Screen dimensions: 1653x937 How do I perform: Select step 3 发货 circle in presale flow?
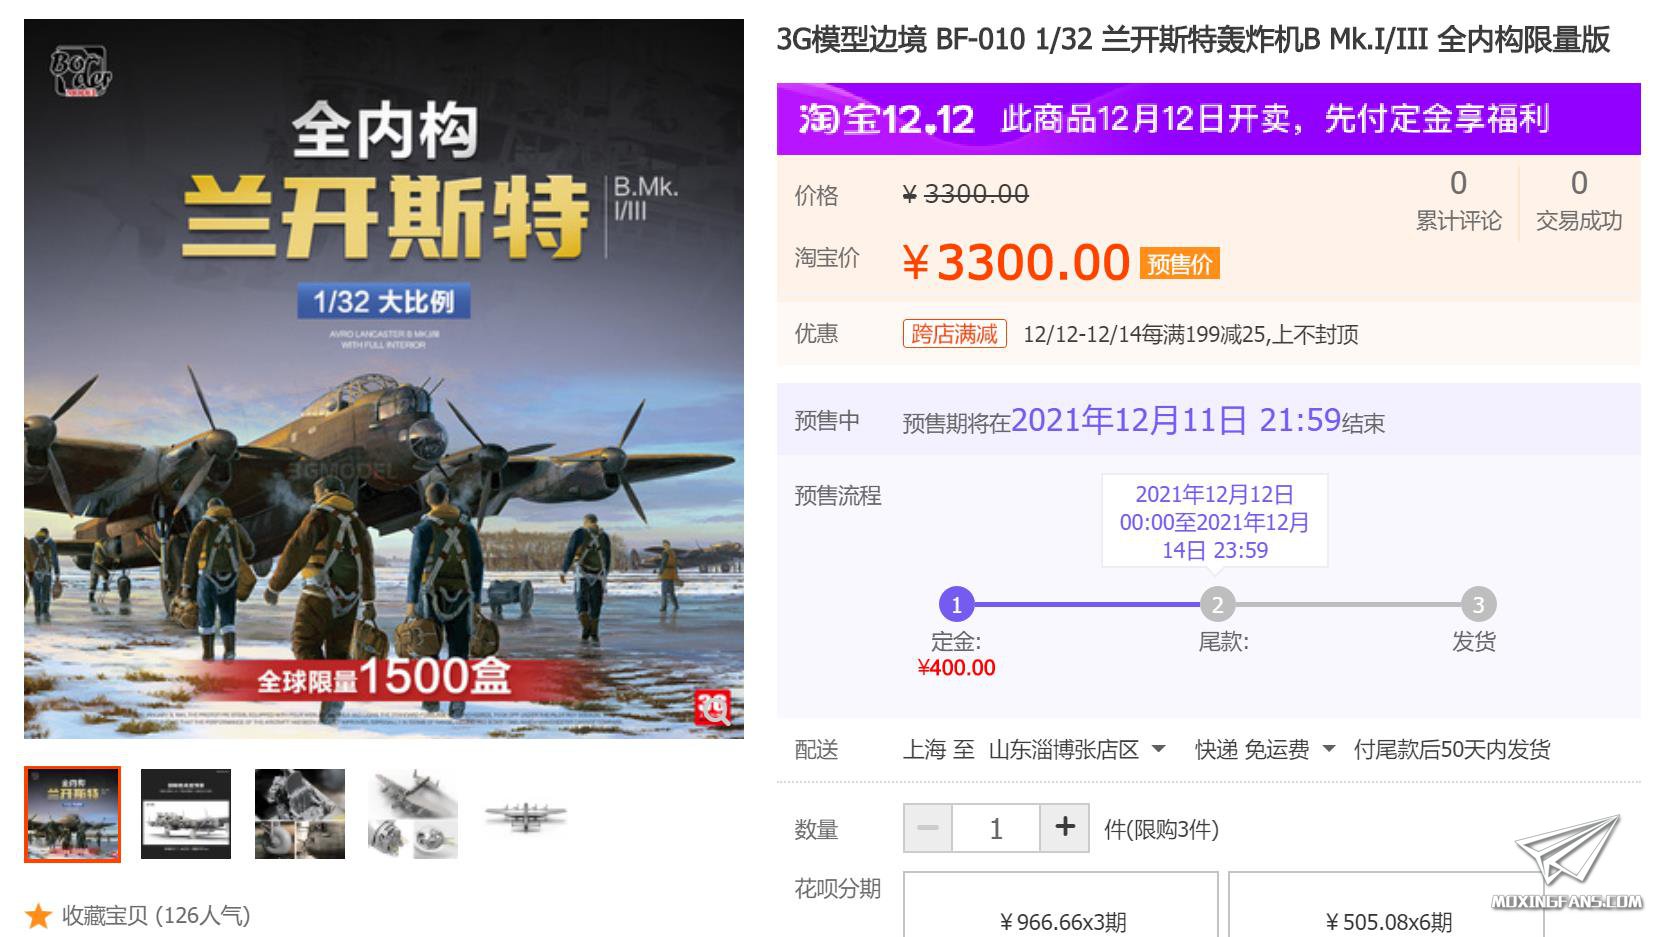point(1478,604)
